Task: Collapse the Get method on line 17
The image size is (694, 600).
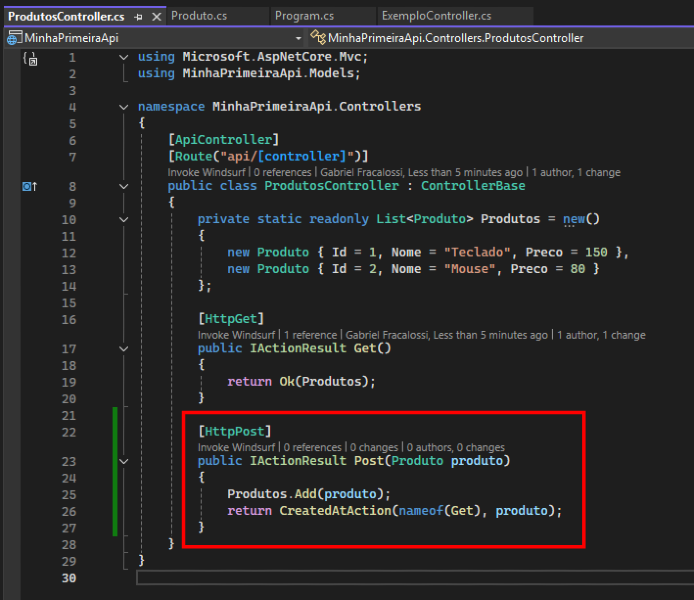Action: [x=123, y=349]
